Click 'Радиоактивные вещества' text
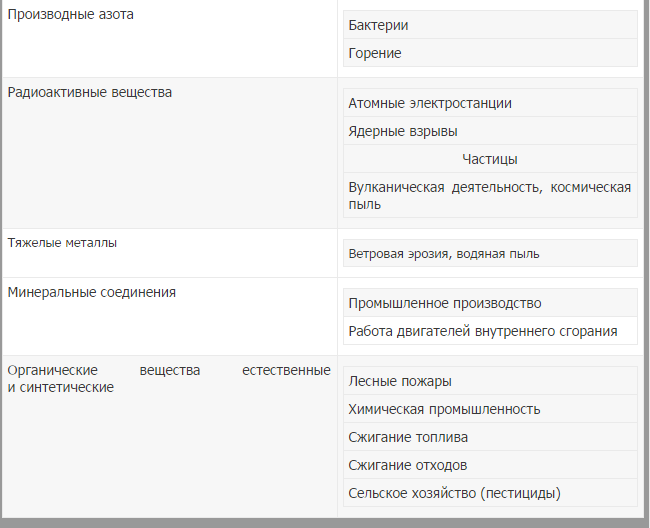Viewport: 650px width, 528px height. (89, 92)
